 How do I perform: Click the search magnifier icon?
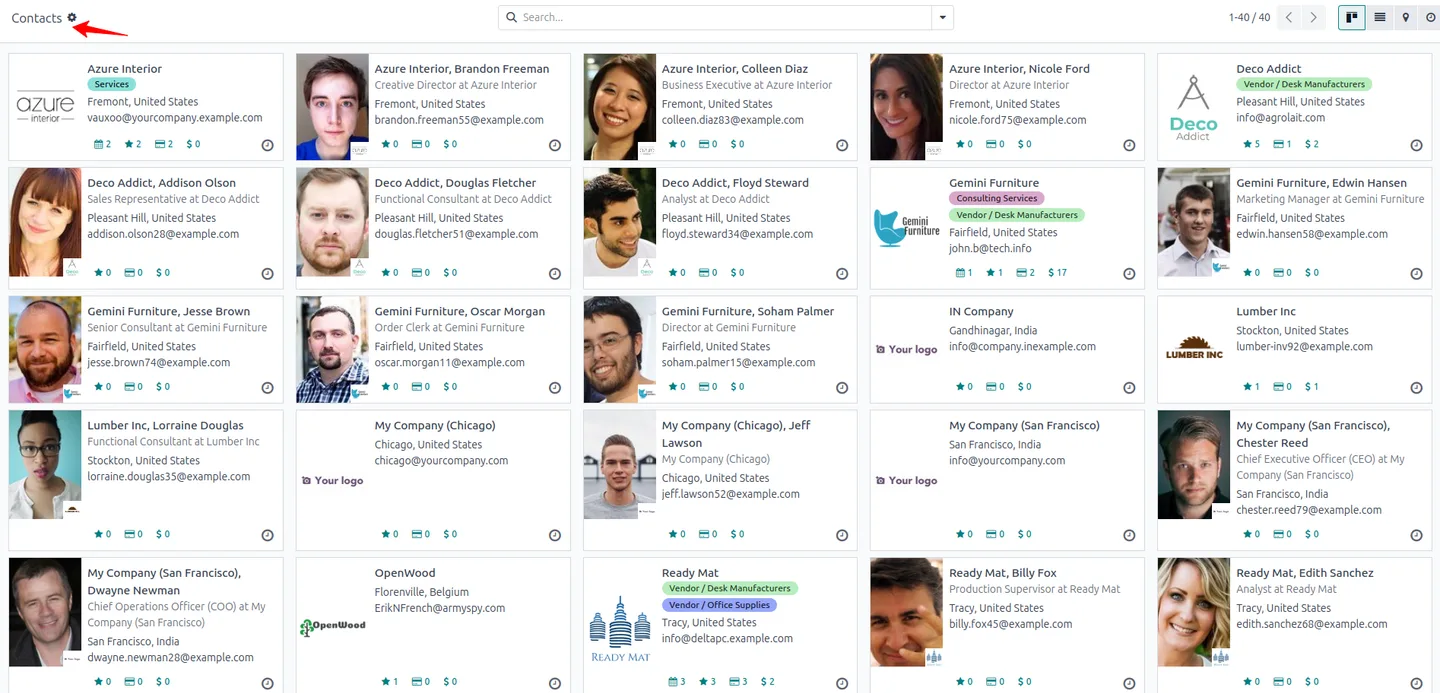coord(511,17)
